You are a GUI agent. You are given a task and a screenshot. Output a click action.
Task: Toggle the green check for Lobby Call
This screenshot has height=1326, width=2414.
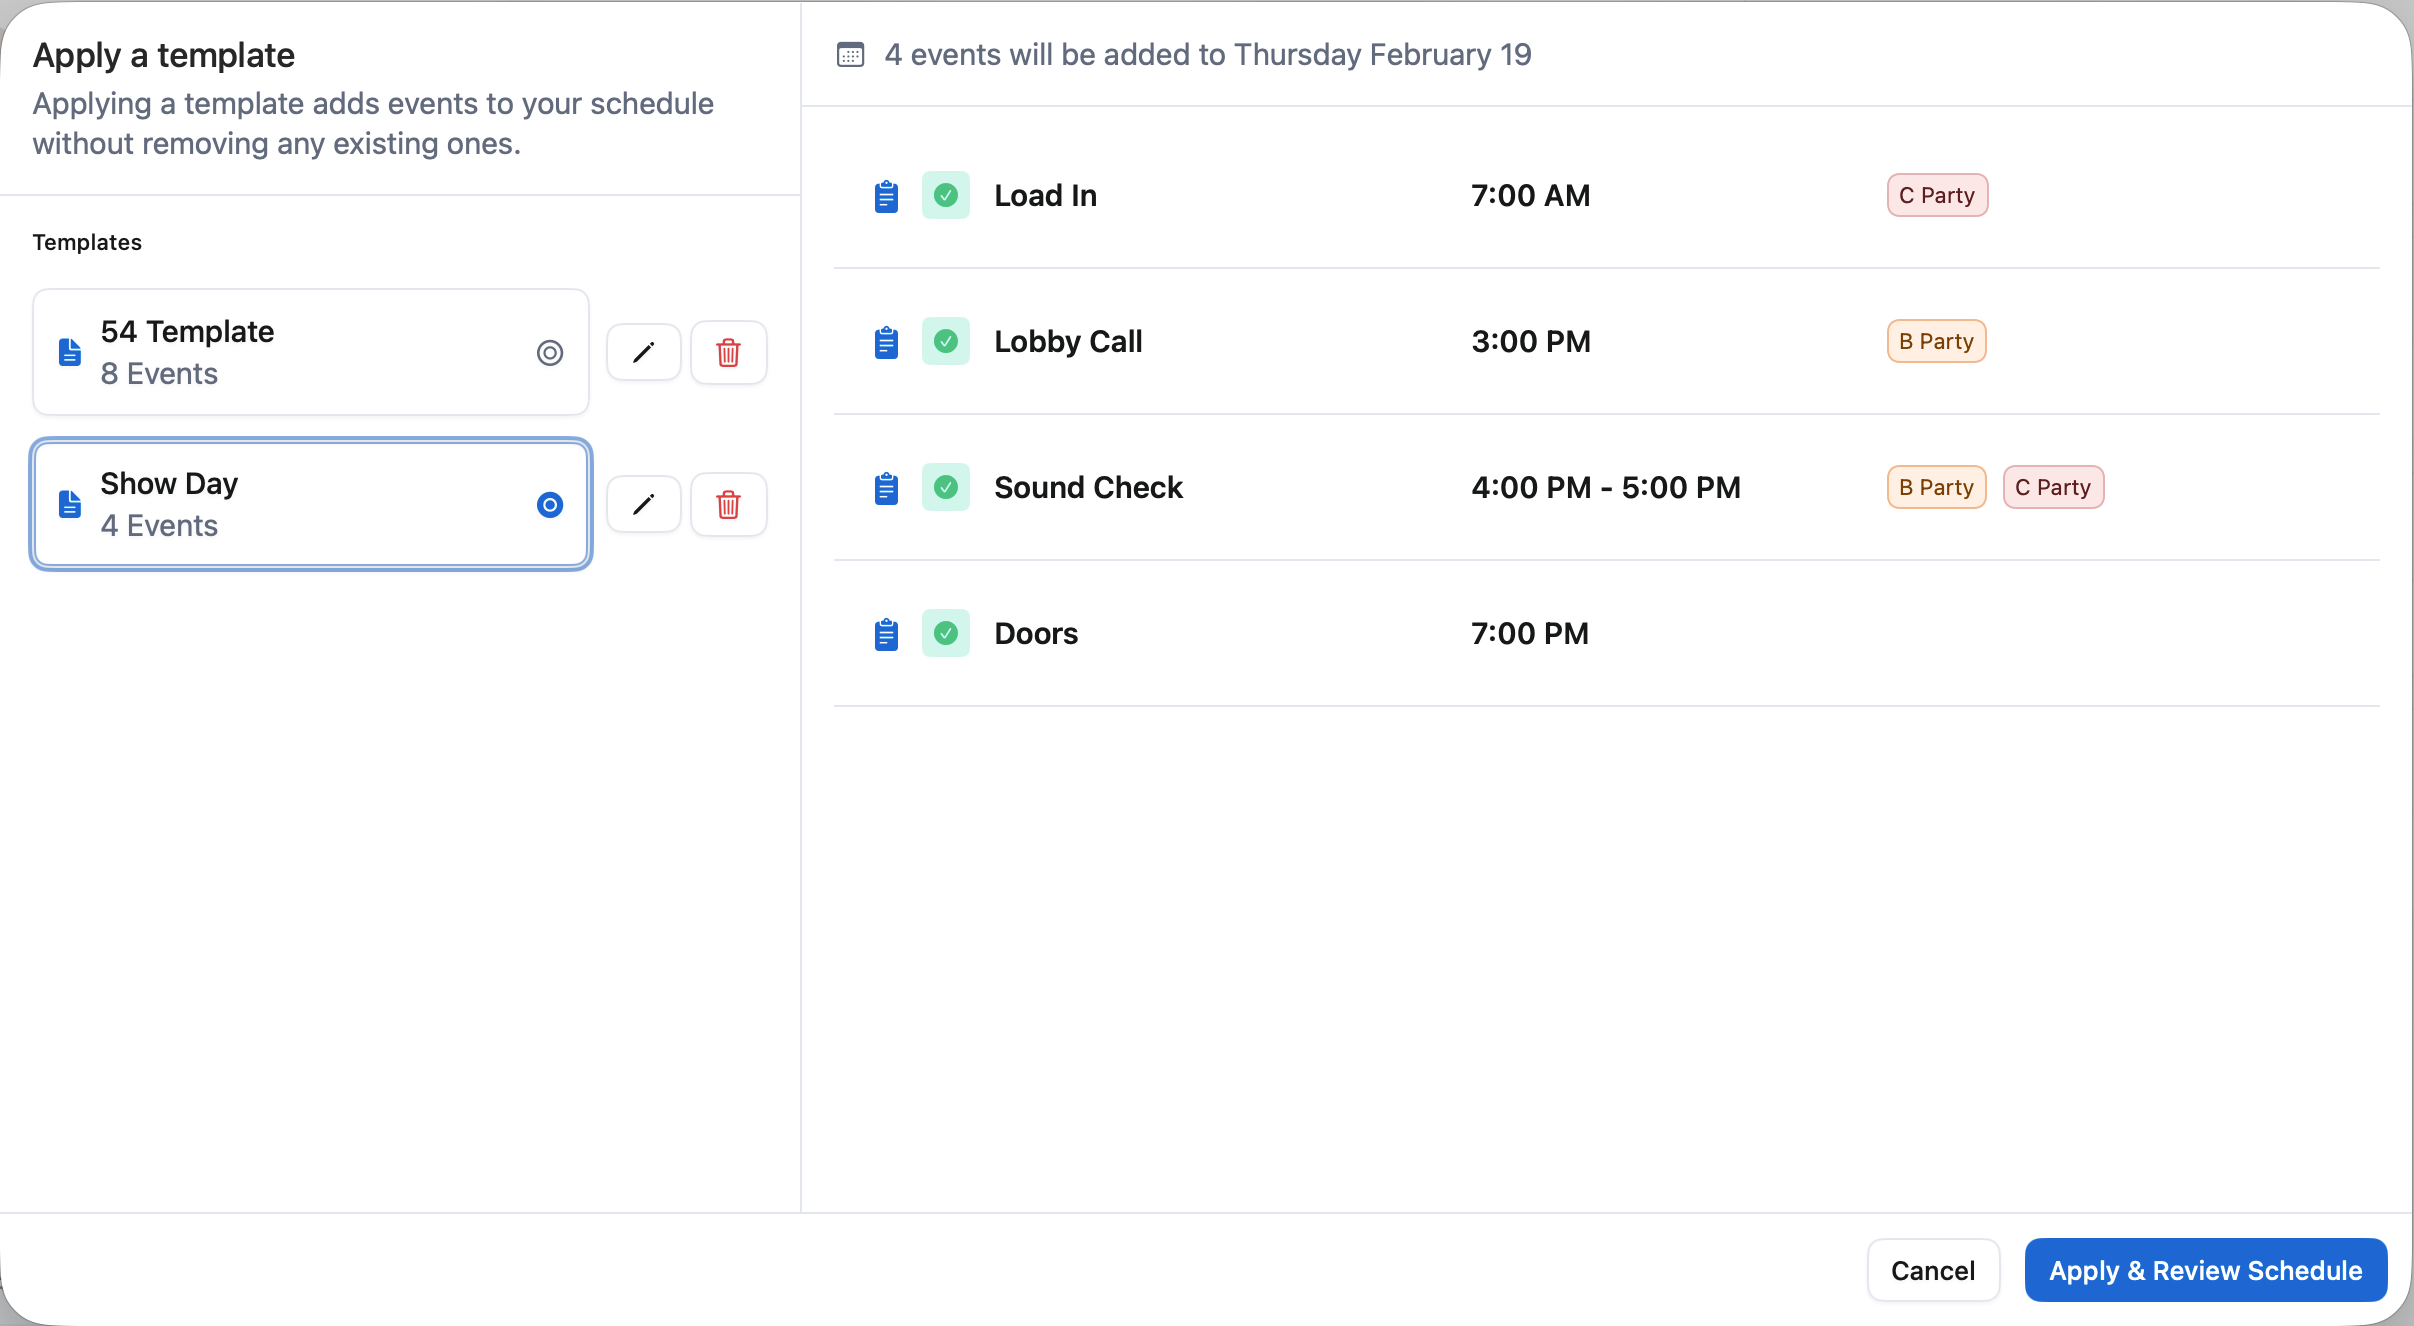945,341
